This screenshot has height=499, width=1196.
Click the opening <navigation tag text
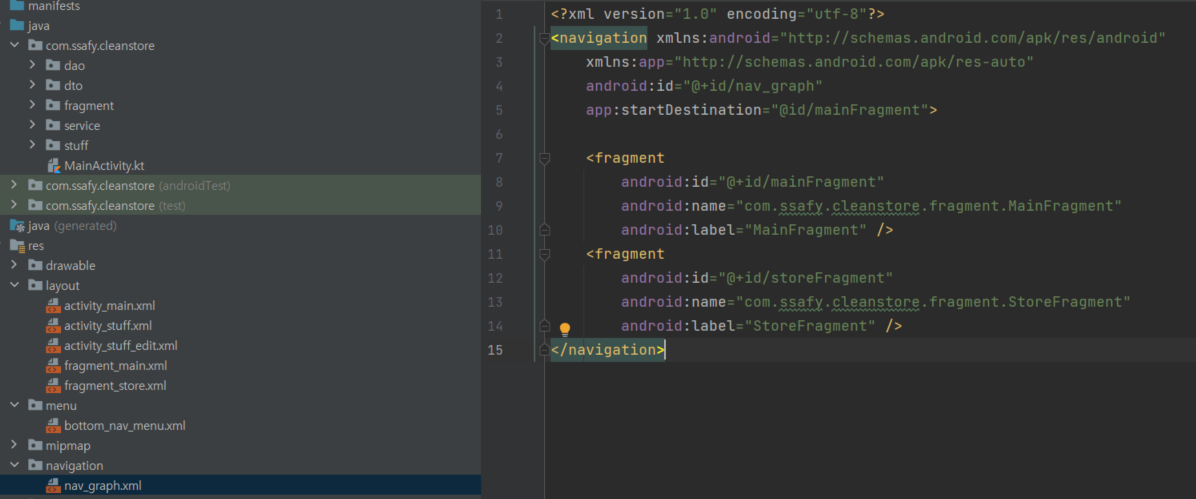[599, 38]
